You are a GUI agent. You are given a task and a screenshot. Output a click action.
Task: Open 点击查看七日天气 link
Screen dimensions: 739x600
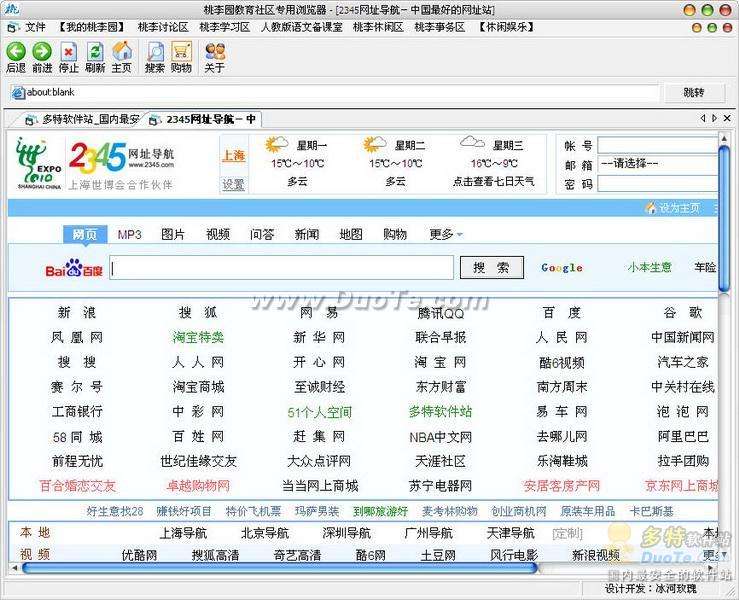(493, 181)
